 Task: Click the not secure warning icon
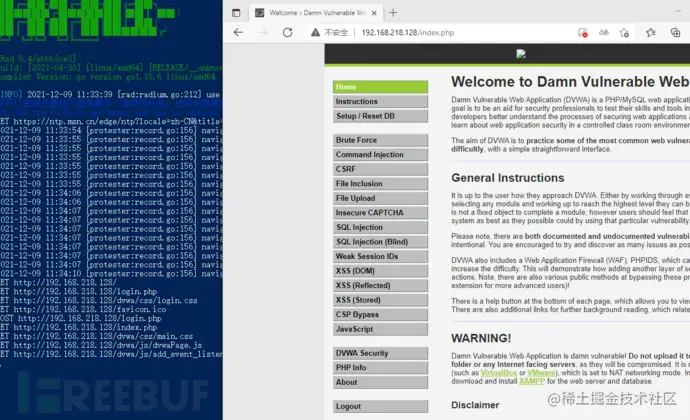click(x=315, y=32)
